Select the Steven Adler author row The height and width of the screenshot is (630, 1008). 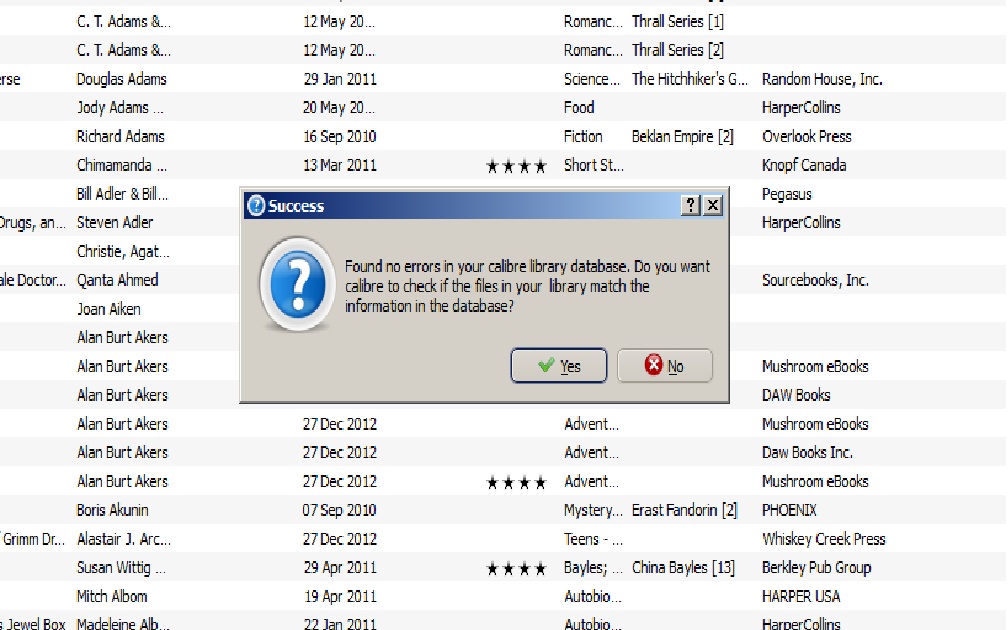[x=115, y=222]
